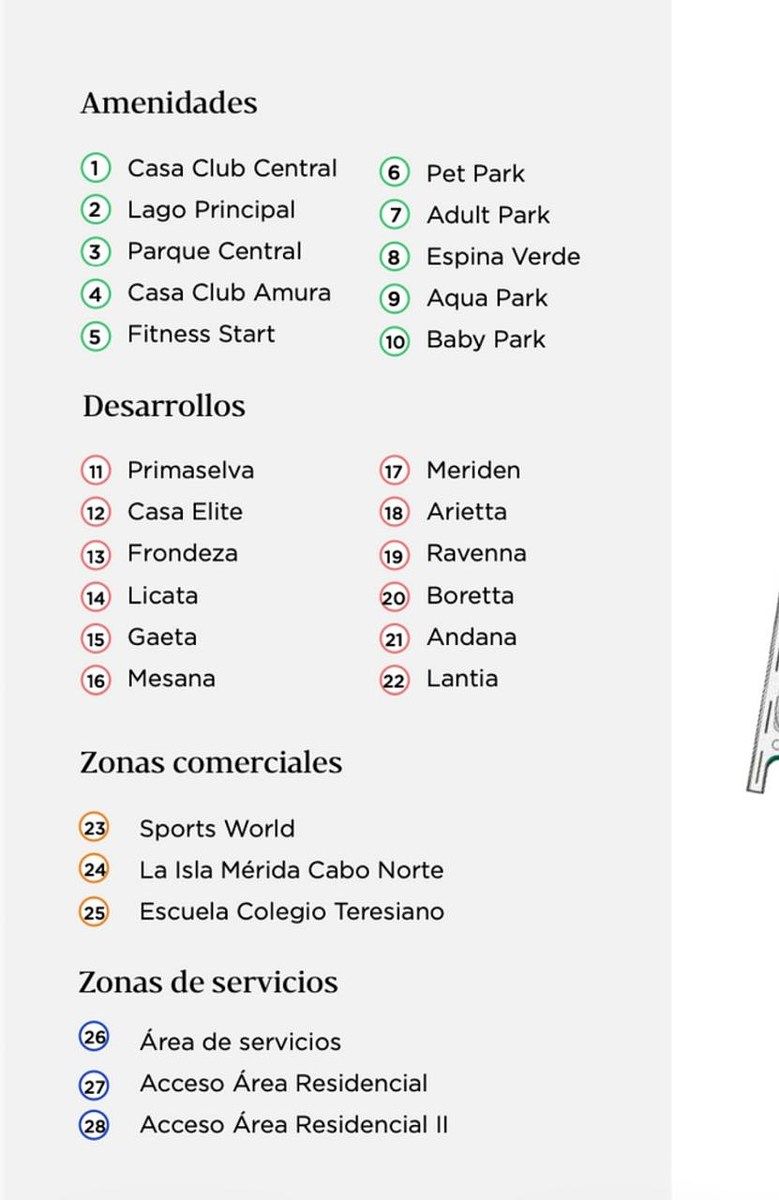Click the green number 1 circle icon
Viewport: 779px width, 1200px height.
[95, 169]
